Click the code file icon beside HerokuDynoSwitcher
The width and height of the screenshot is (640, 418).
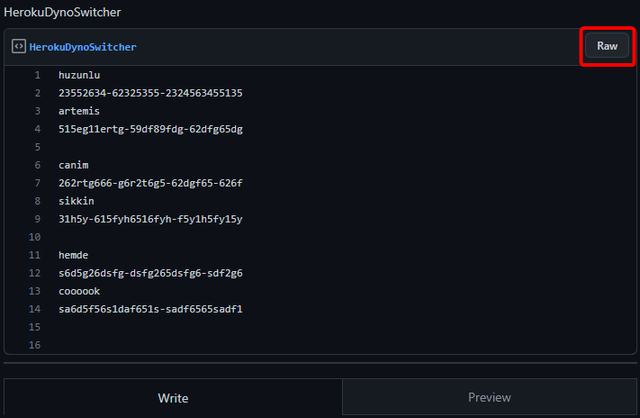[18, 47]
